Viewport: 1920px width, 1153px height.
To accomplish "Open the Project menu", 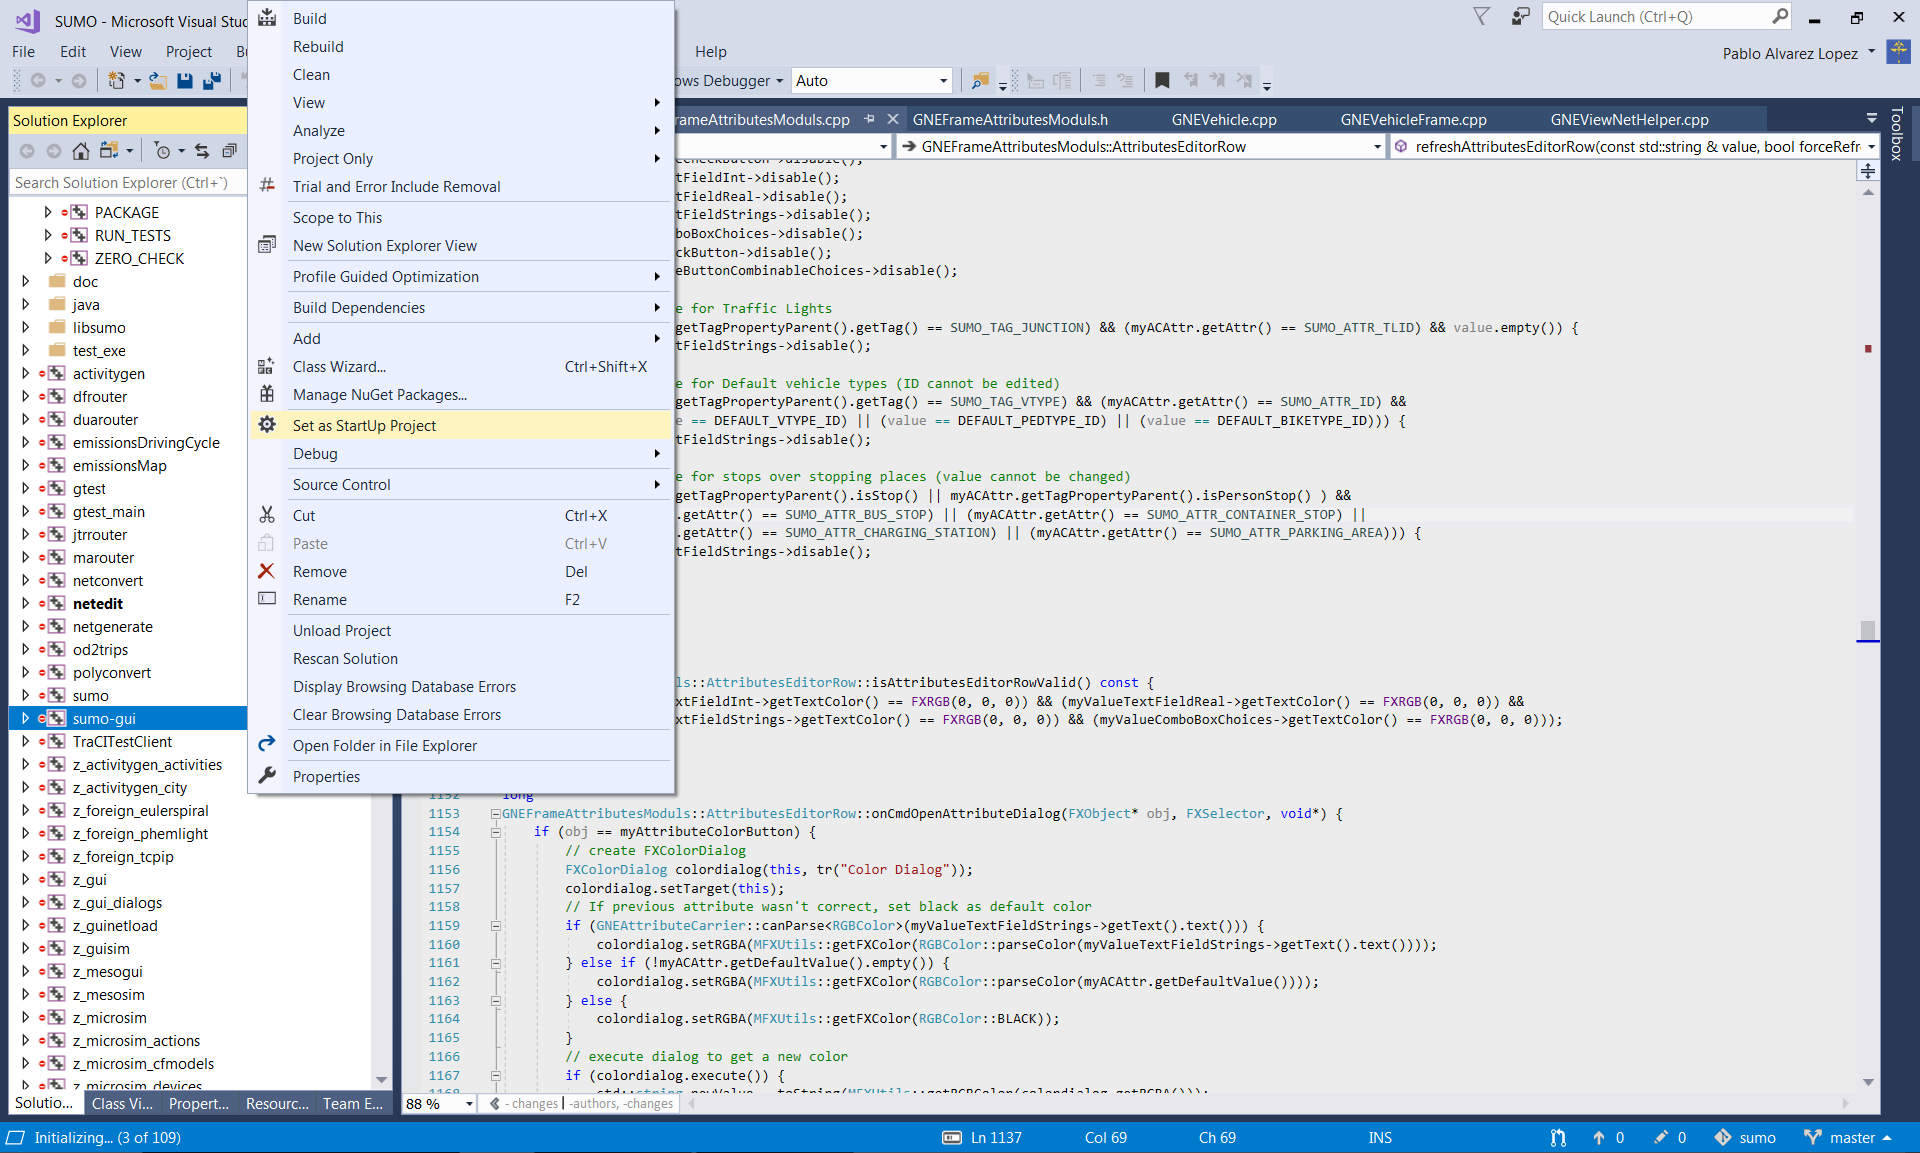I will point(188,51).
